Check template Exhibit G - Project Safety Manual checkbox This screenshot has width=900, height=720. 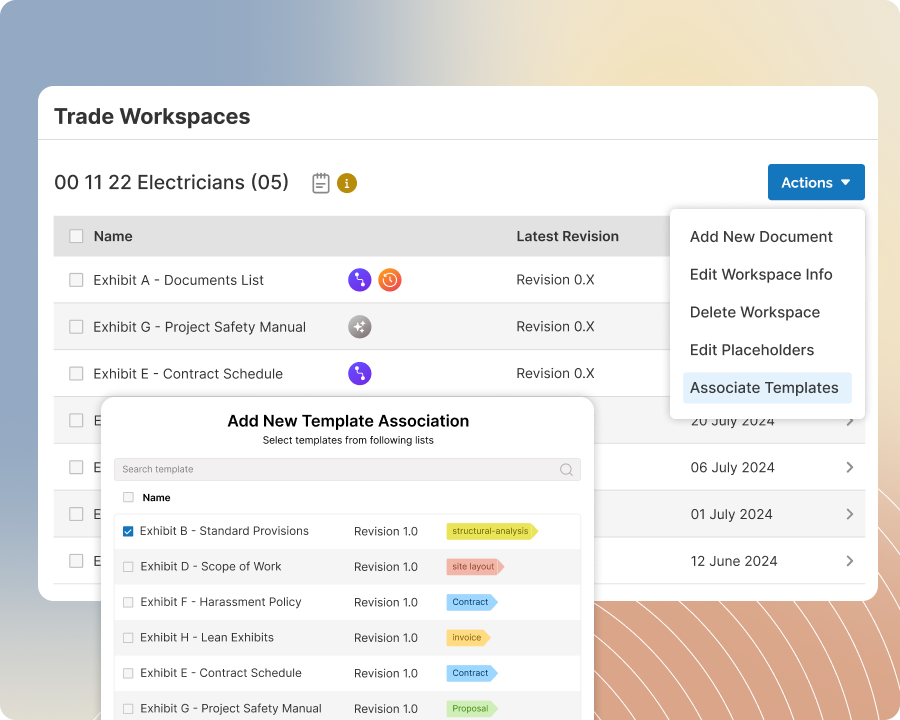point(128,709)
